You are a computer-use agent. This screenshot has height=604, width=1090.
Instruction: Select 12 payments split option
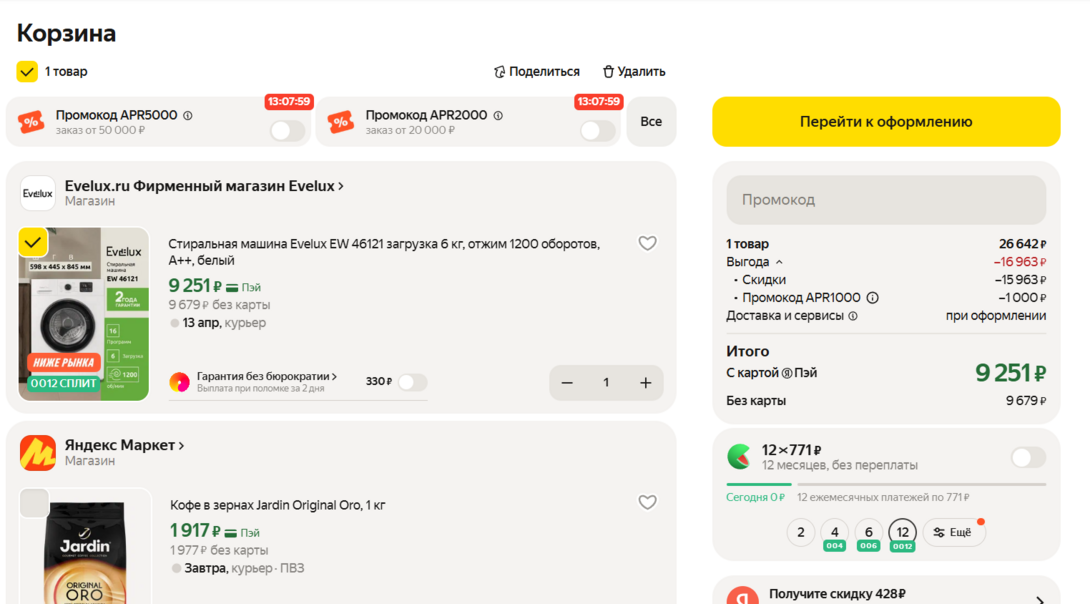[902, 534]
